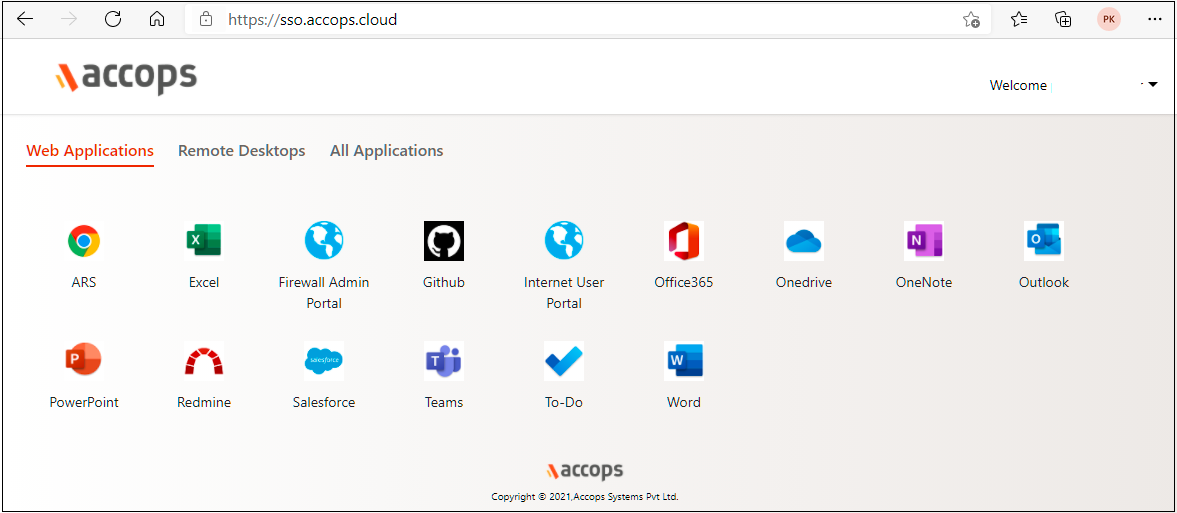Switch to the Remote Desktops tab
The image size is (1177, 513).
click(x=241, y=151)
